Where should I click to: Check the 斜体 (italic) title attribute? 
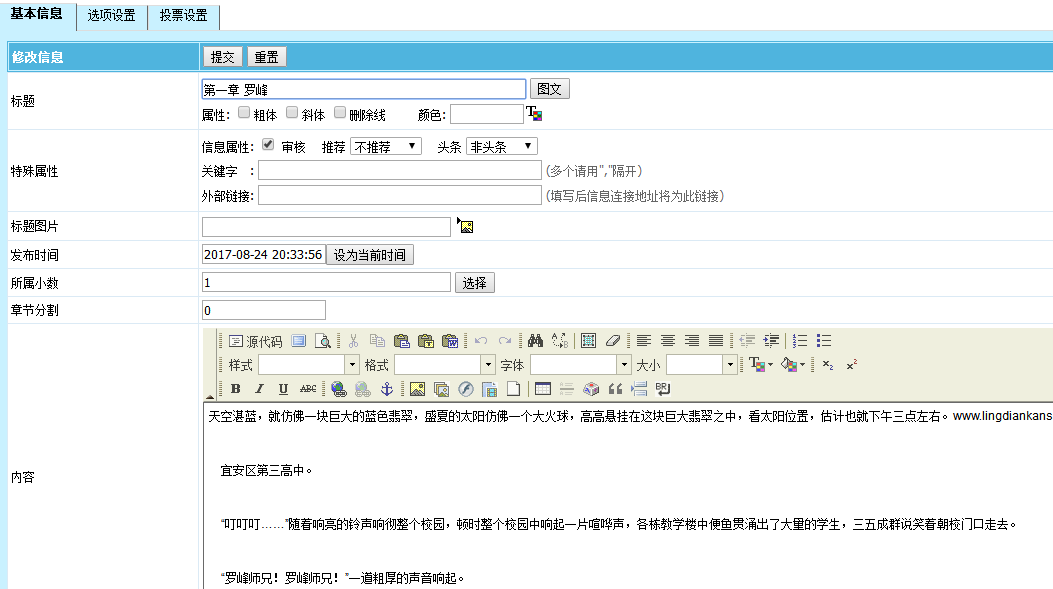[x=292, y=113]
